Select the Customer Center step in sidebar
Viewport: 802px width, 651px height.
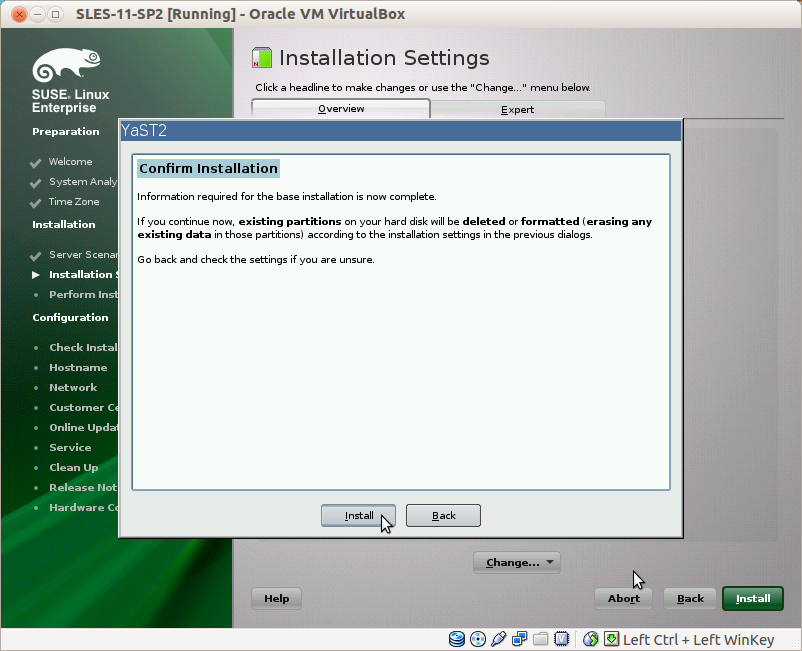point(83,408)
